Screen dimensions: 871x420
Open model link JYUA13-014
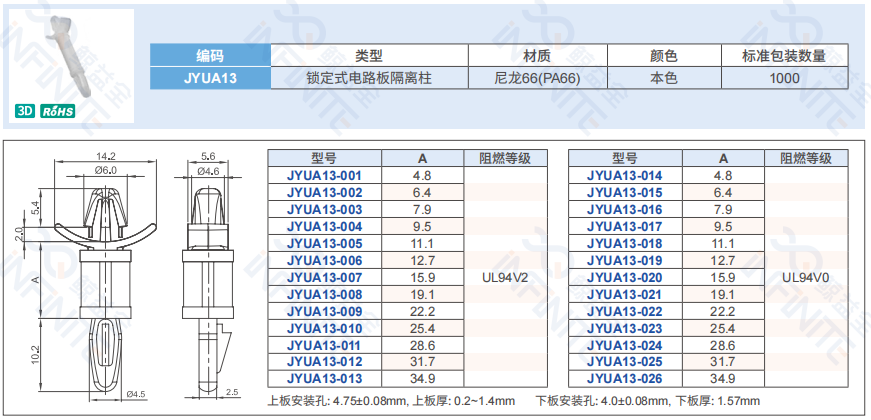pyautogui.click(x=624, y=175)
